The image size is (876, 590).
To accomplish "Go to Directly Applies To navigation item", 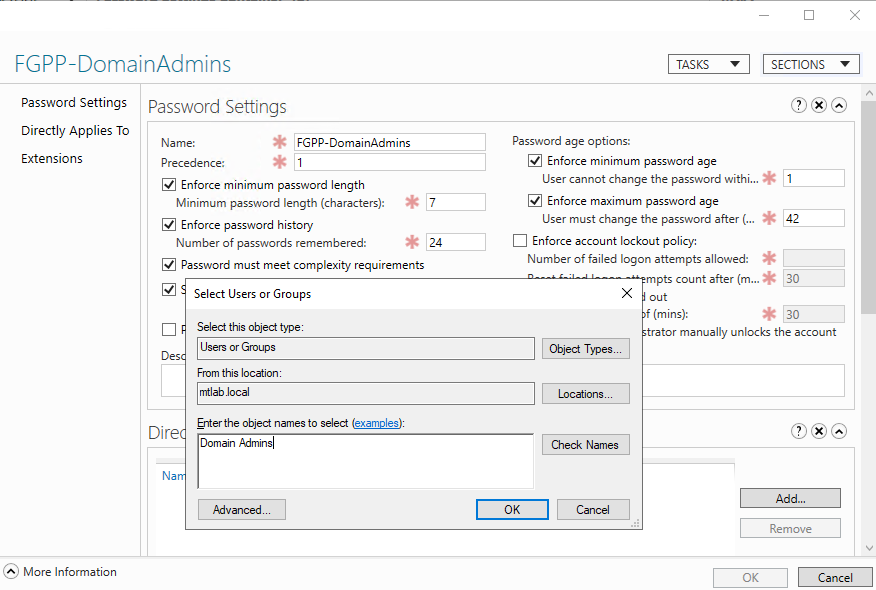I will click(x=75, y=131).
